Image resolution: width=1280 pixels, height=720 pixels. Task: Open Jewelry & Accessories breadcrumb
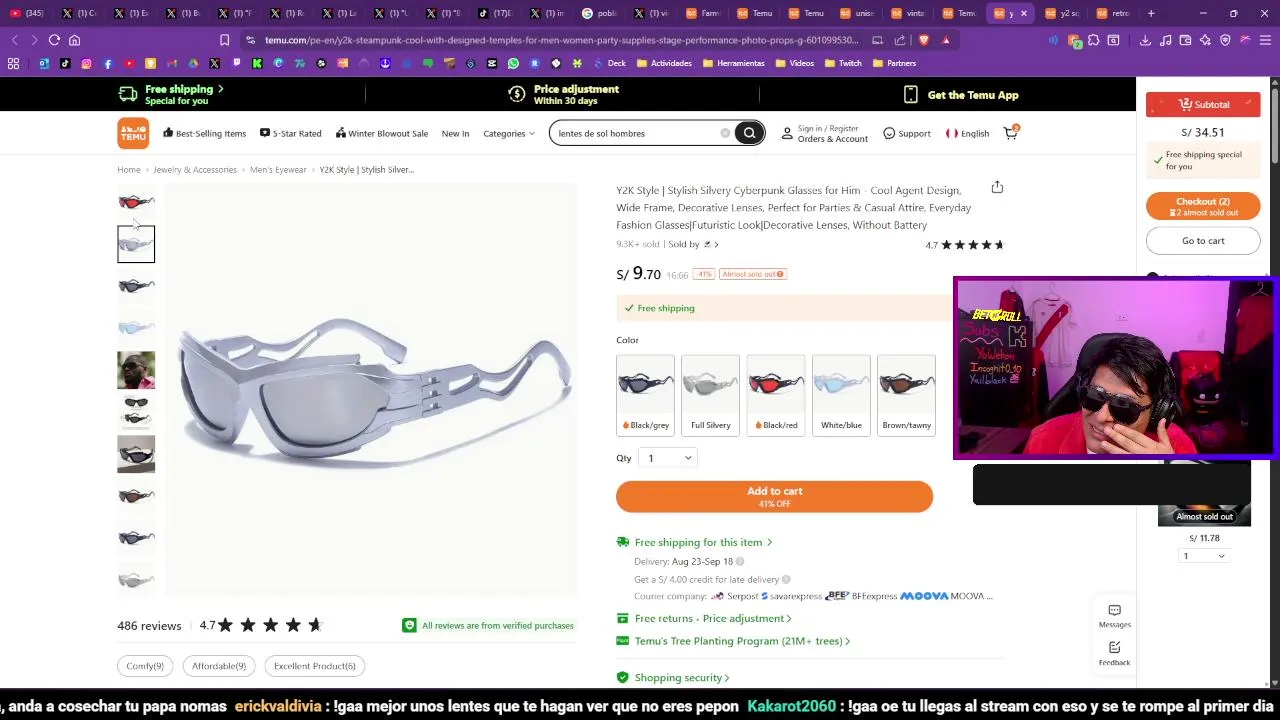point(195,170)
